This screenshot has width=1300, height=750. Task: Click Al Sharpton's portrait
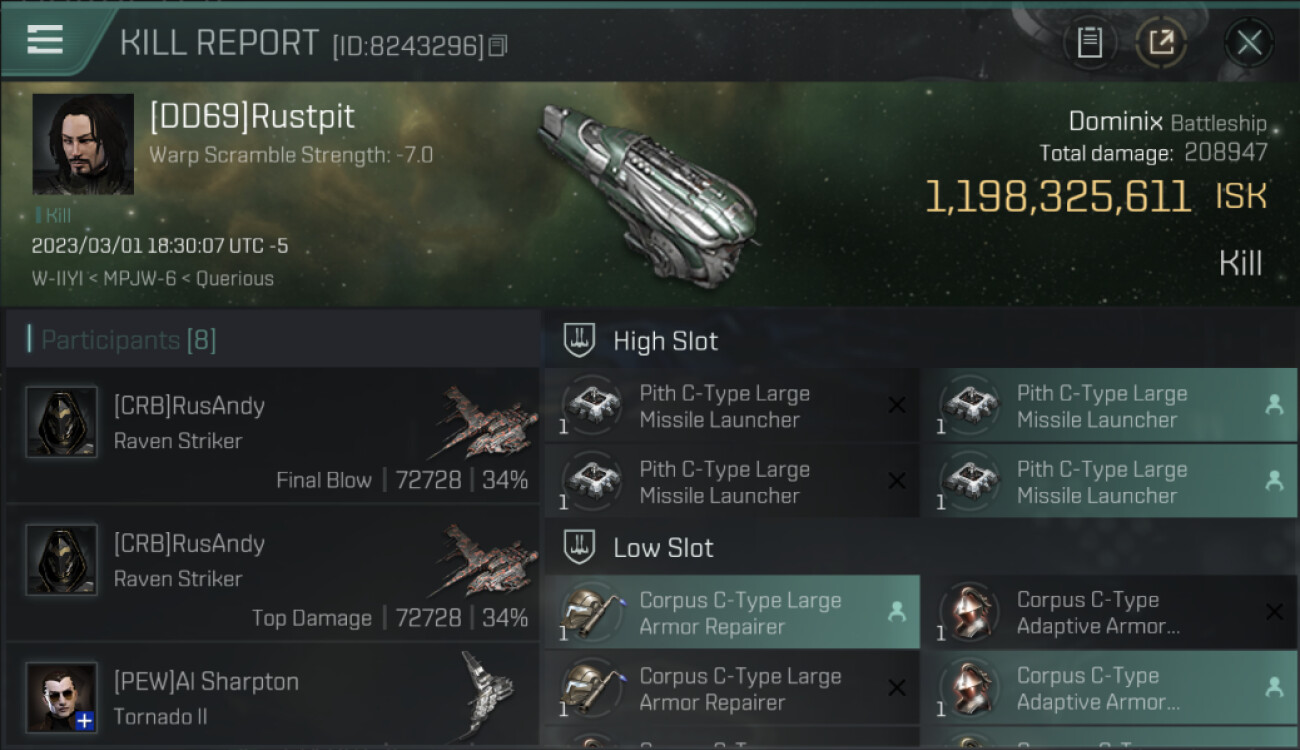coord(61,696)
